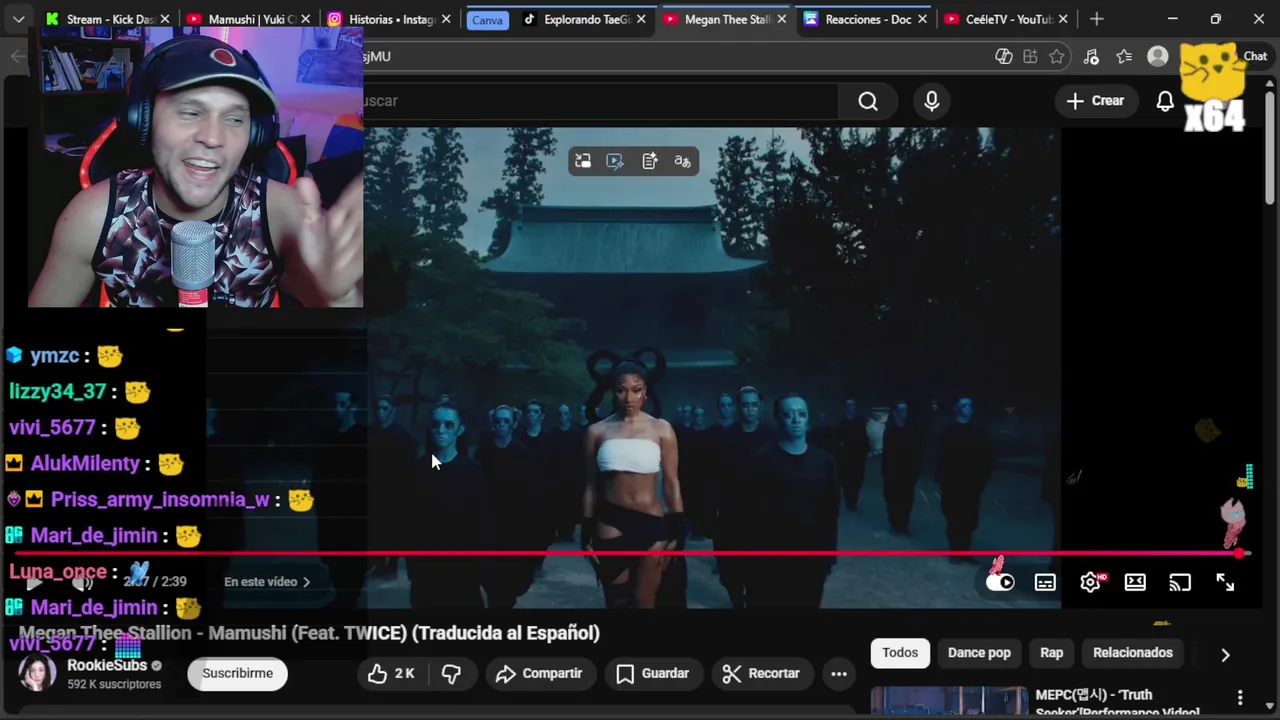The width and height of the screenshot is (1280, 720).
Task: Open the player settings gear
Action: click(1090, 582)
